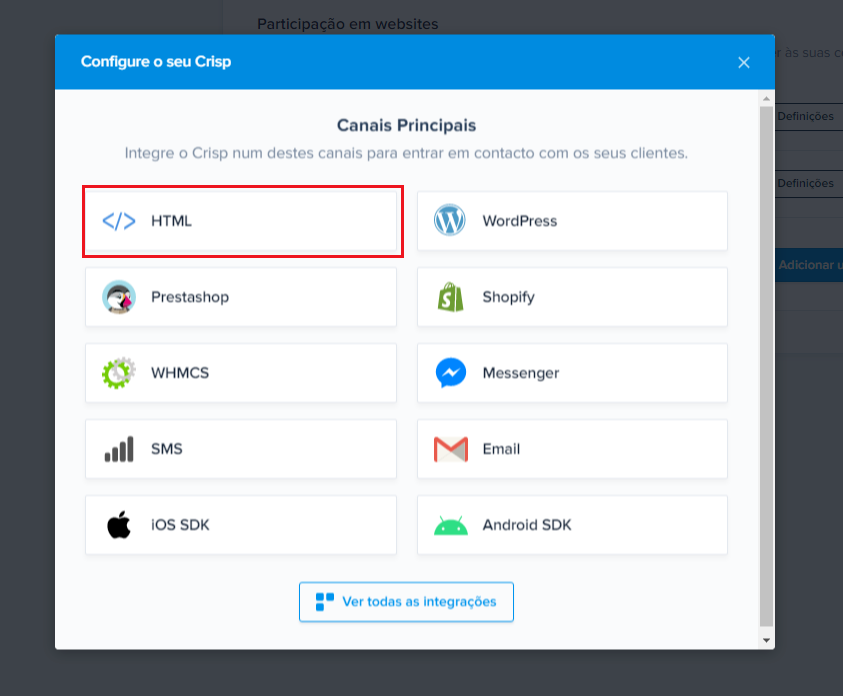Click the dialog vertical scrollbar track
Viewport: 843px width, 696px height.
[x=767, y=367]
